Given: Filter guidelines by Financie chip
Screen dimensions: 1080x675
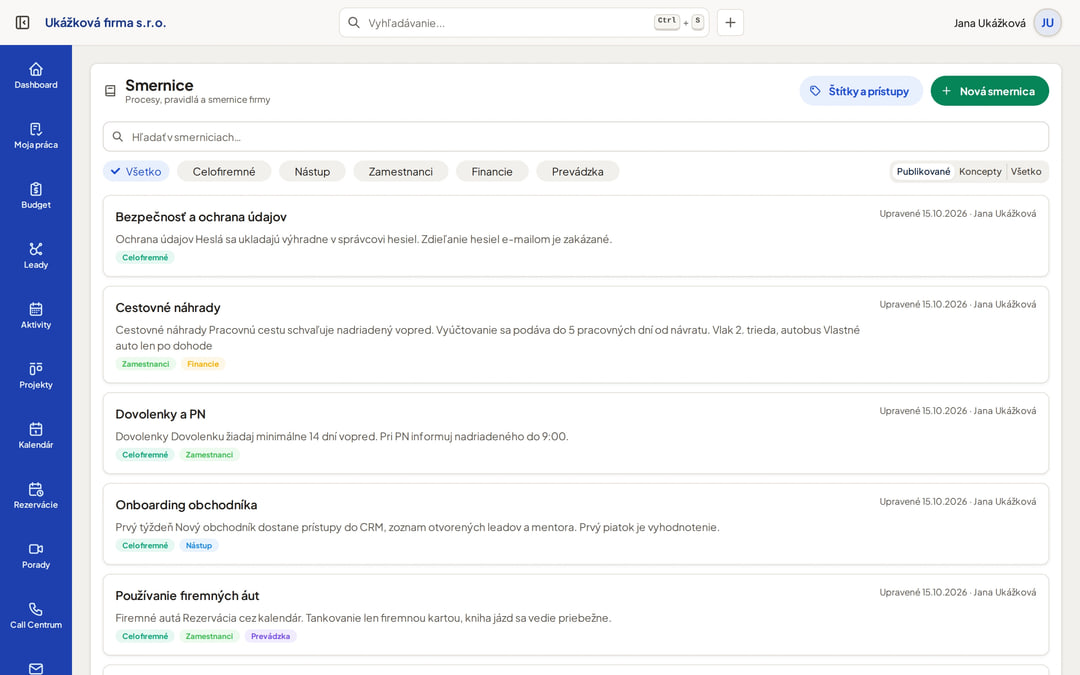Looking at the screenshot, I should click(492, 172).
